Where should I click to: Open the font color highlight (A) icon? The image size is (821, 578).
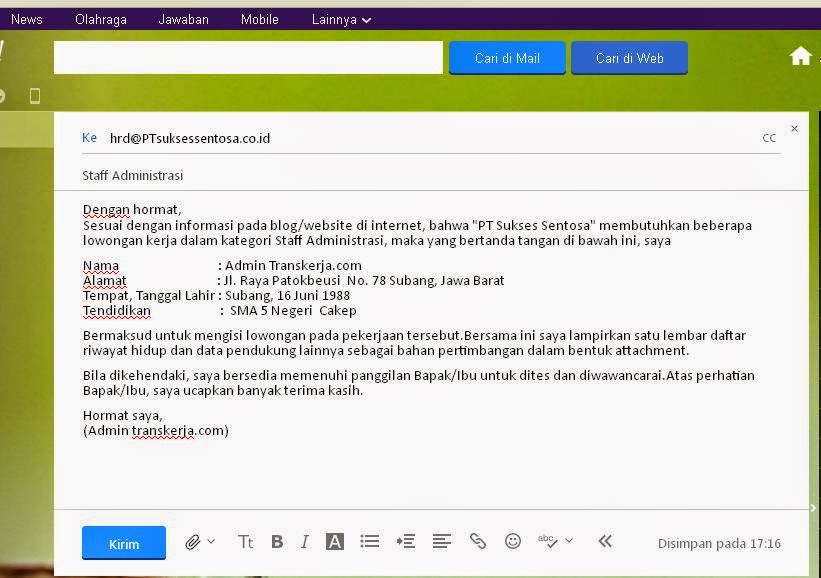(334, 541)
